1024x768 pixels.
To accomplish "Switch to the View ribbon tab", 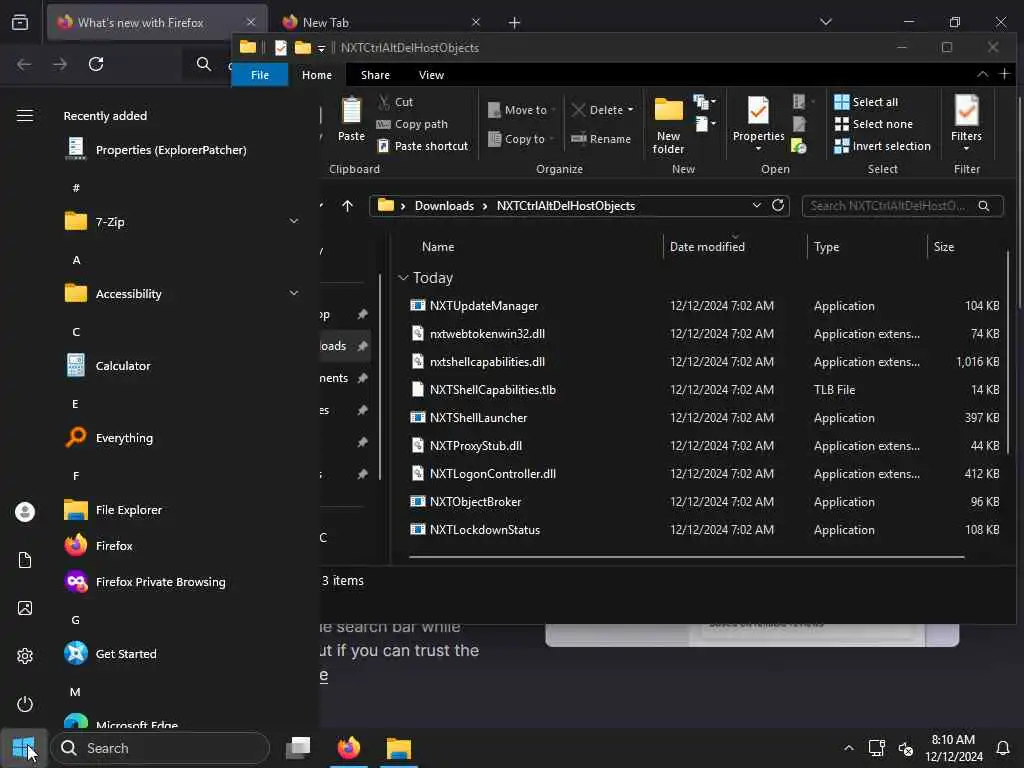I will point(431,75).
